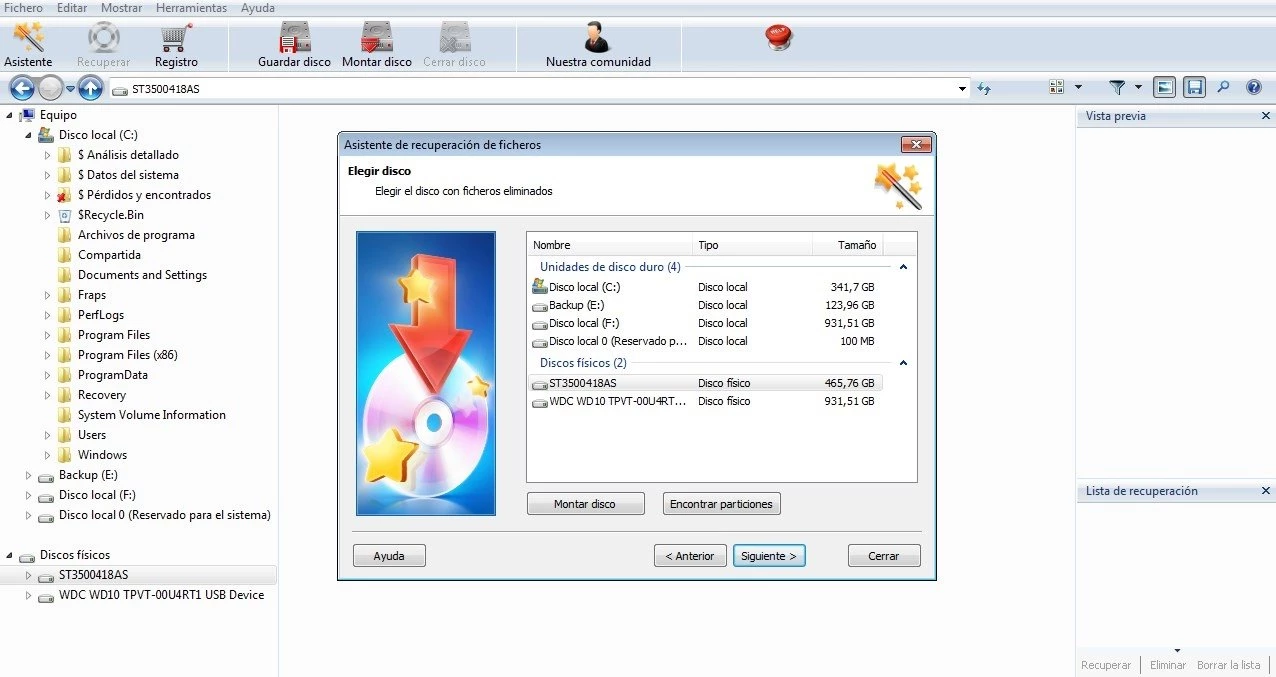Collapse the Unidades de disco duro group
Viewport: 1276px width, 677px height.
pos(903,267)
